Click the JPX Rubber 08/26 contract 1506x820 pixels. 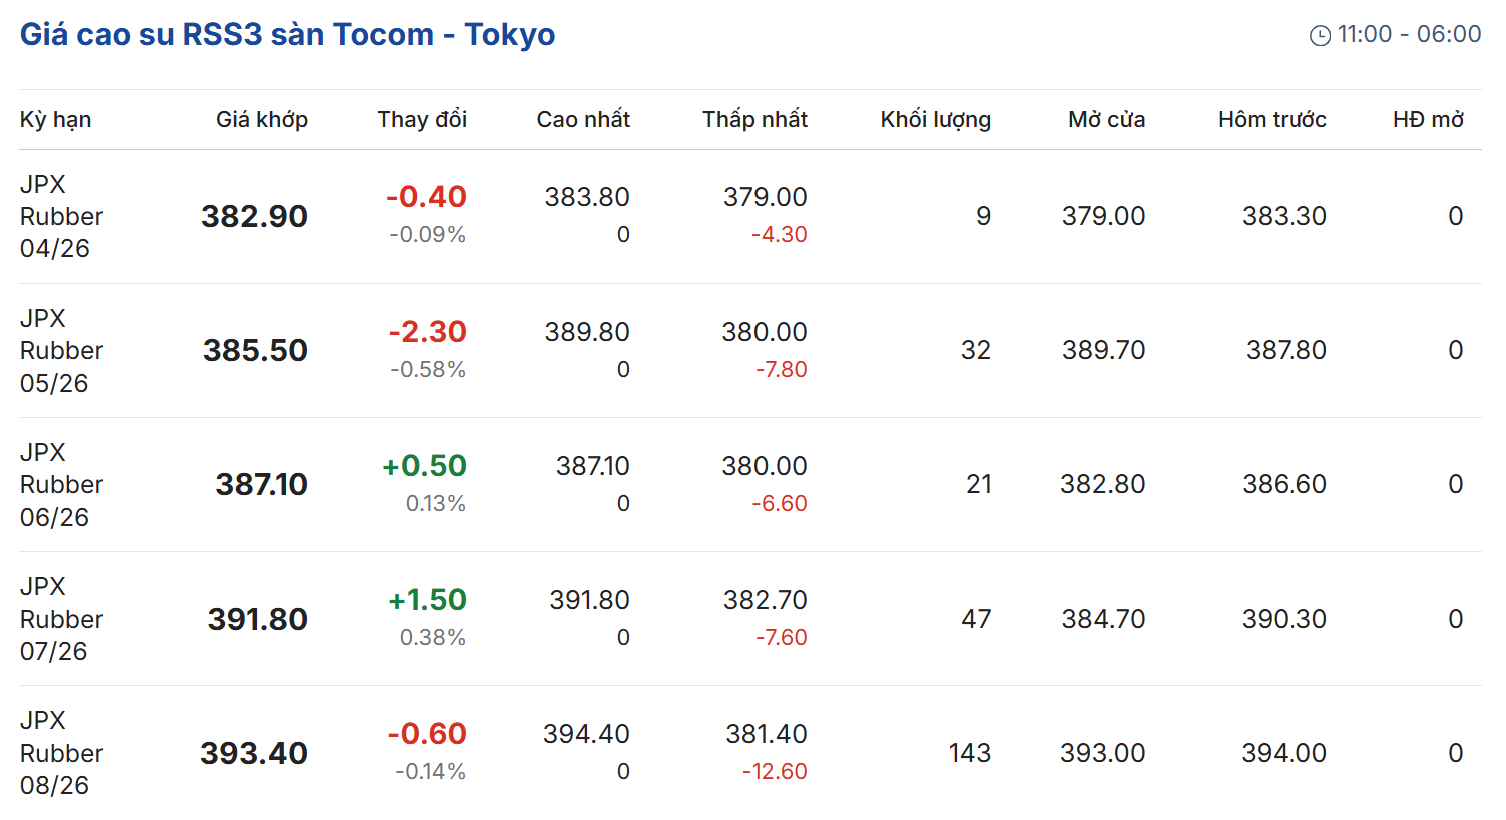coord(61,753)
